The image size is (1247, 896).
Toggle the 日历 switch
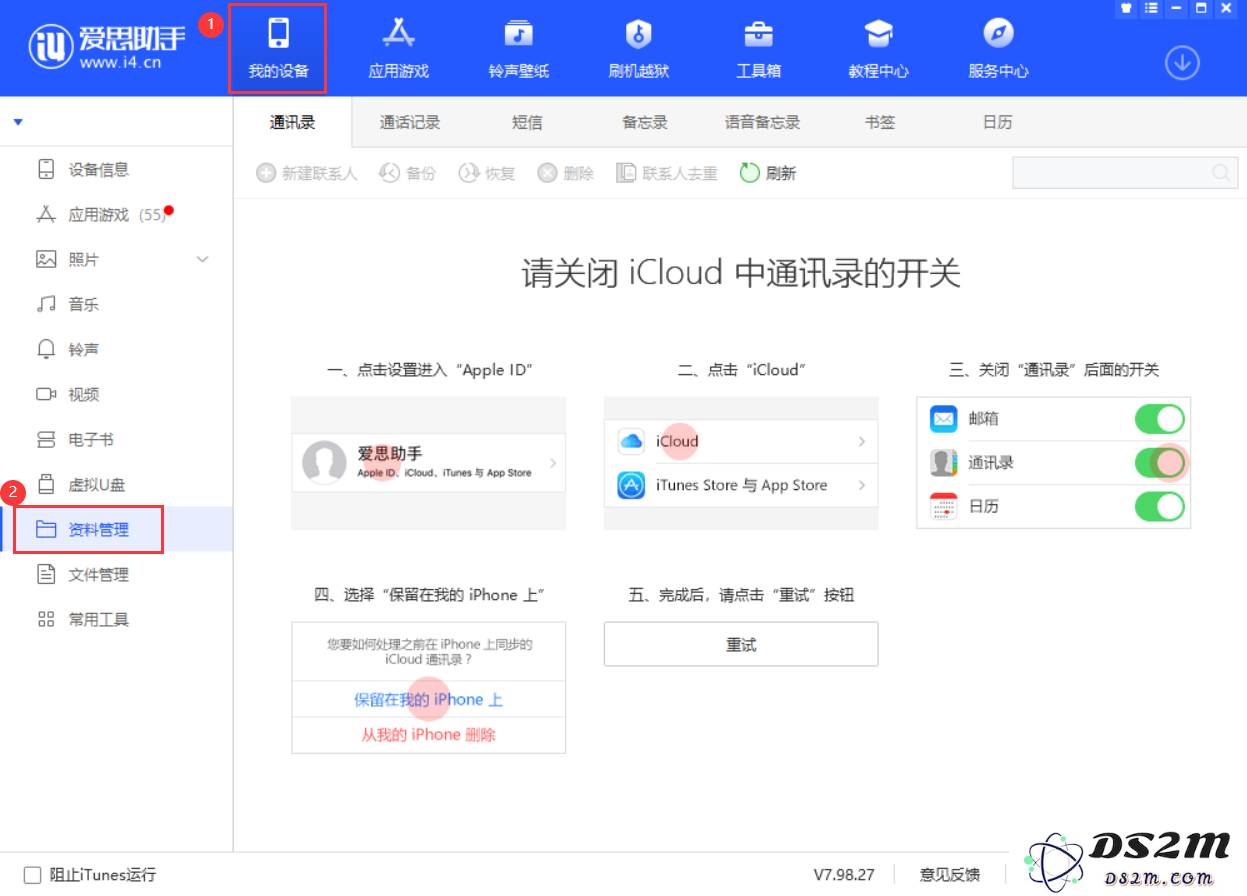[1160, 506]
